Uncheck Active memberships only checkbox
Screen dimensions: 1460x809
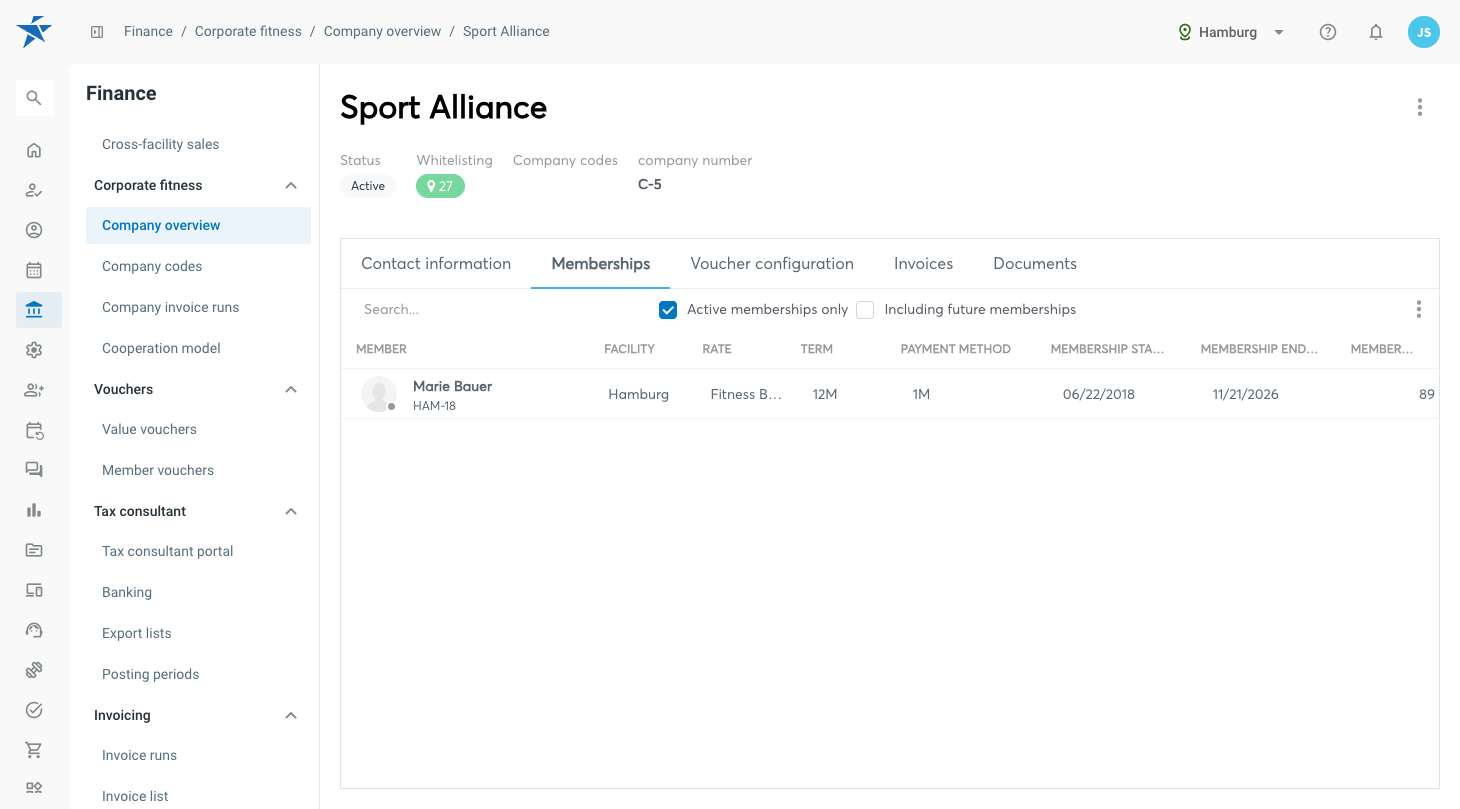coord(668,310)
